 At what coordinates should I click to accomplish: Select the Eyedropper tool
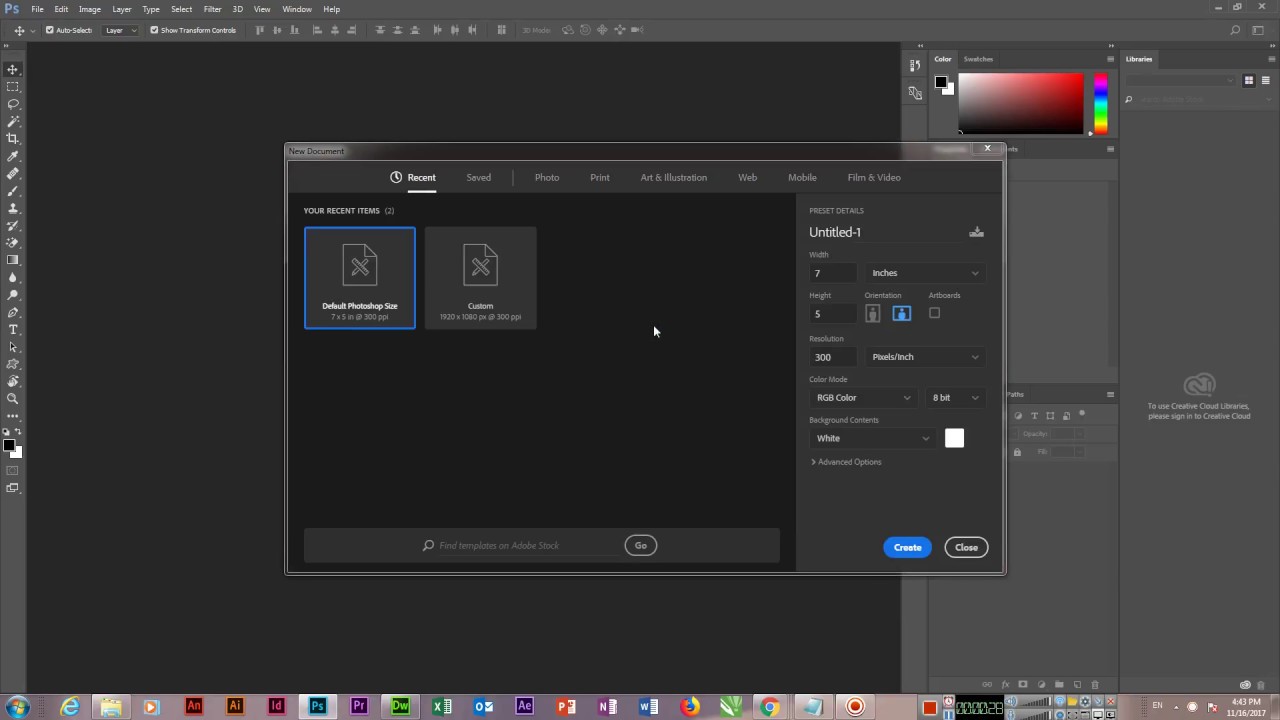tap(13, 156)
